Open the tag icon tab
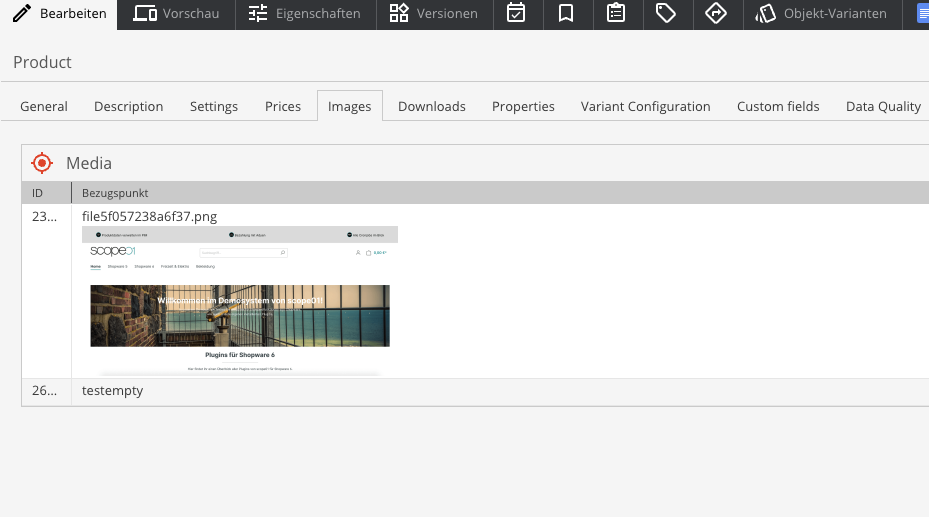Screen dimensions: 929x517 pyautogui.click(x=666, y=13)
